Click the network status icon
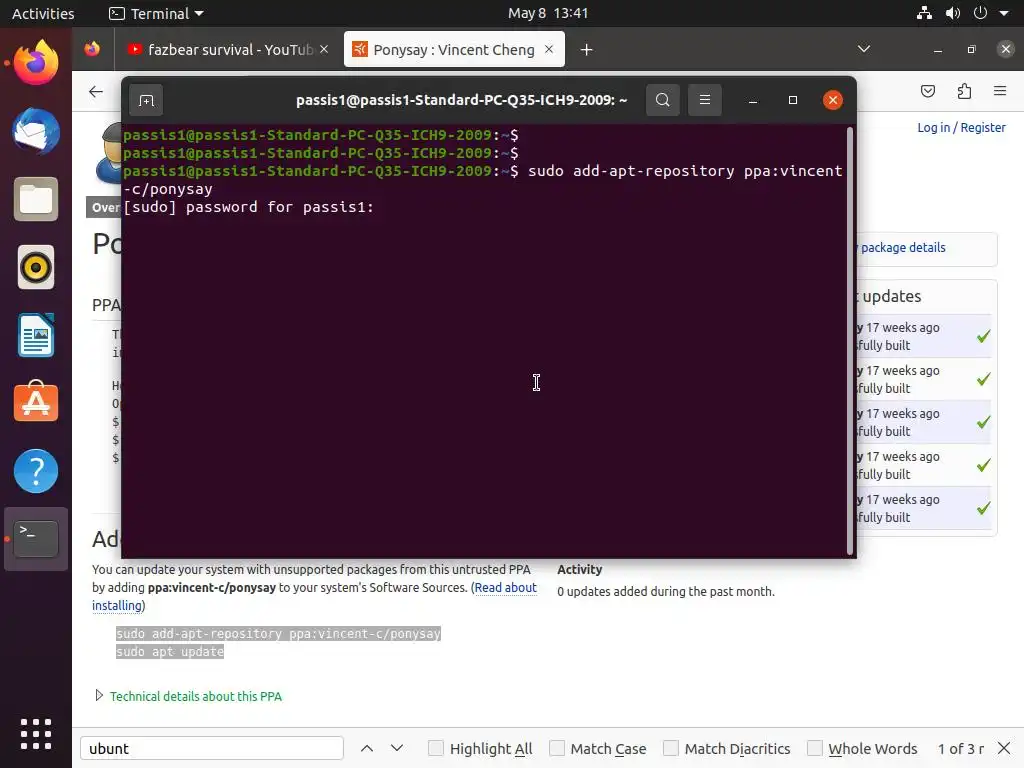This screenshot has height=768, width=1024. [924, 13]
